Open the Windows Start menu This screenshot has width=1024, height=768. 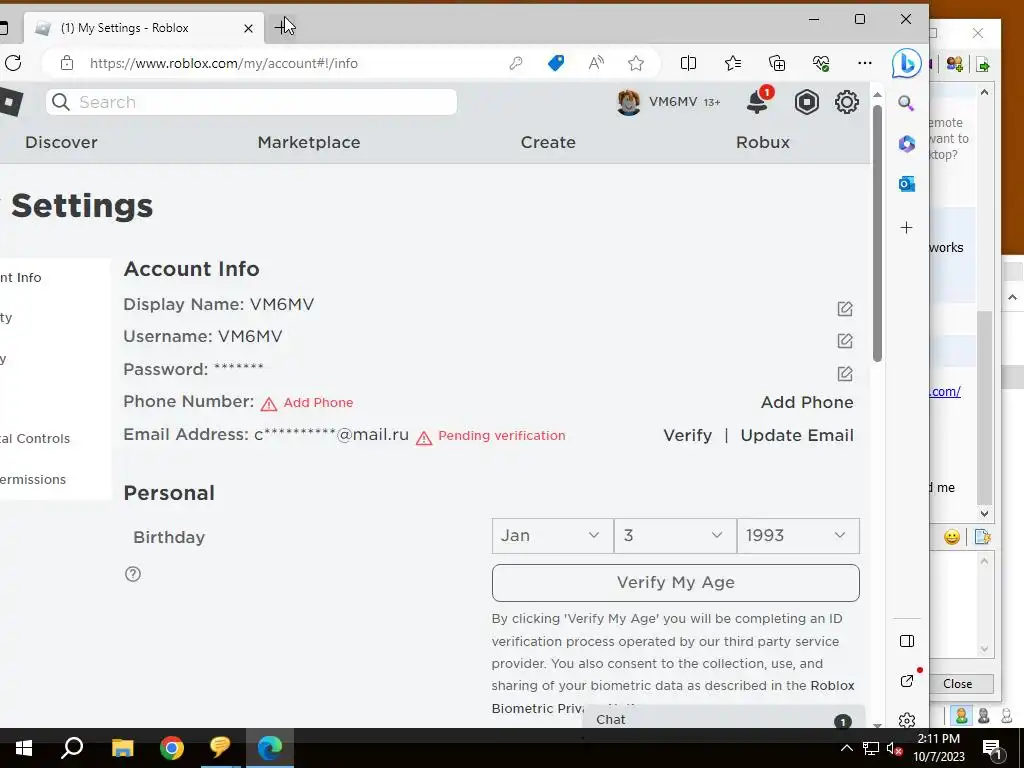pyautogui.click(x=24, y=748)
